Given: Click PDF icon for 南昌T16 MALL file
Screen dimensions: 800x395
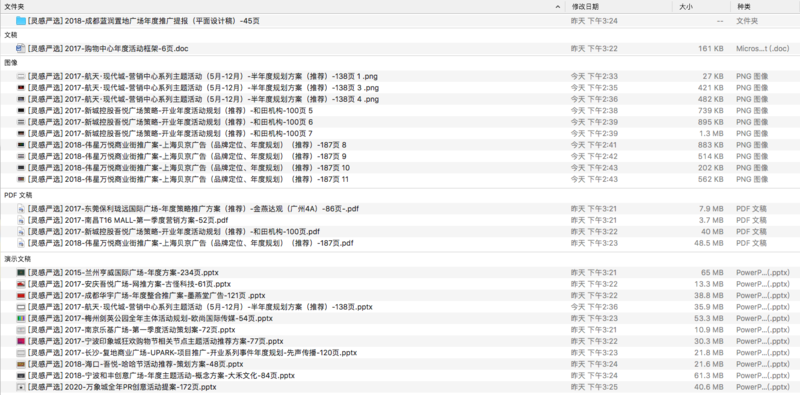Looking at the screenshot, I should click(x=21, y=220).
